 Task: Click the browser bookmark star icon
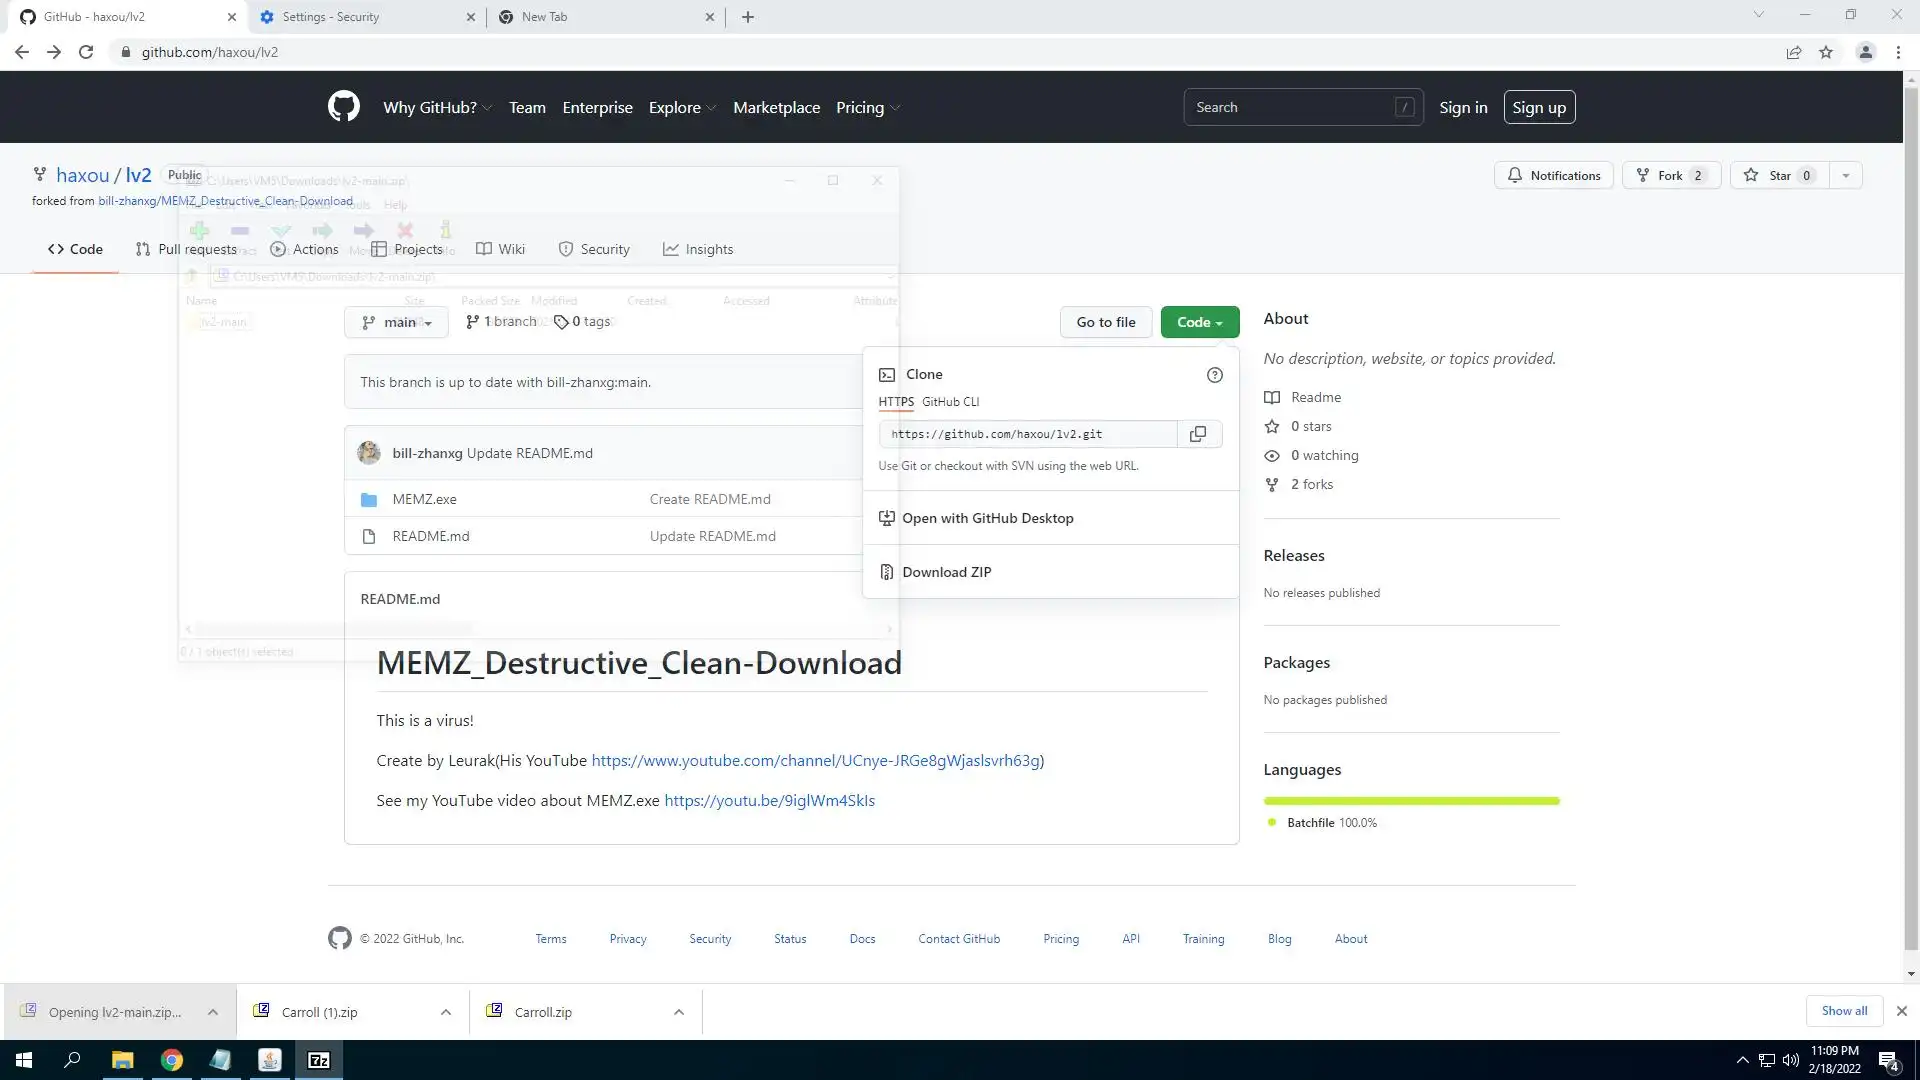1826,52
